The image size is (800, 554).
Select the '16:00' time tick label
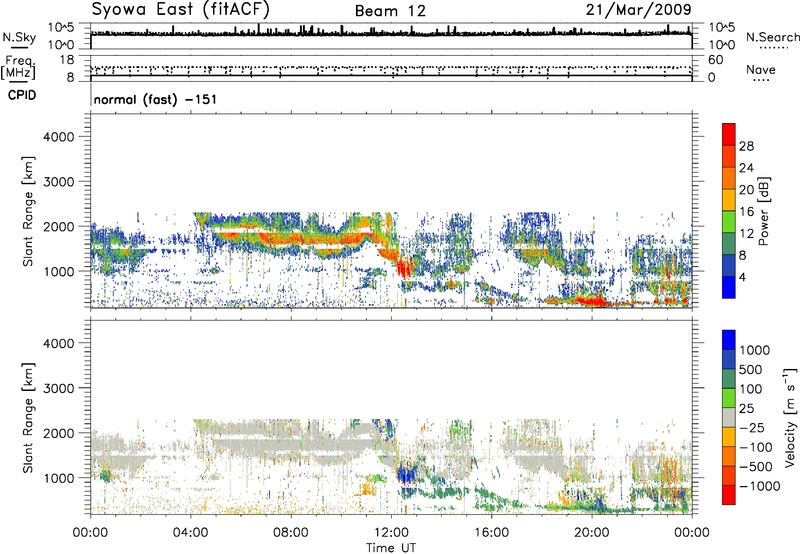tap(491, 533)
